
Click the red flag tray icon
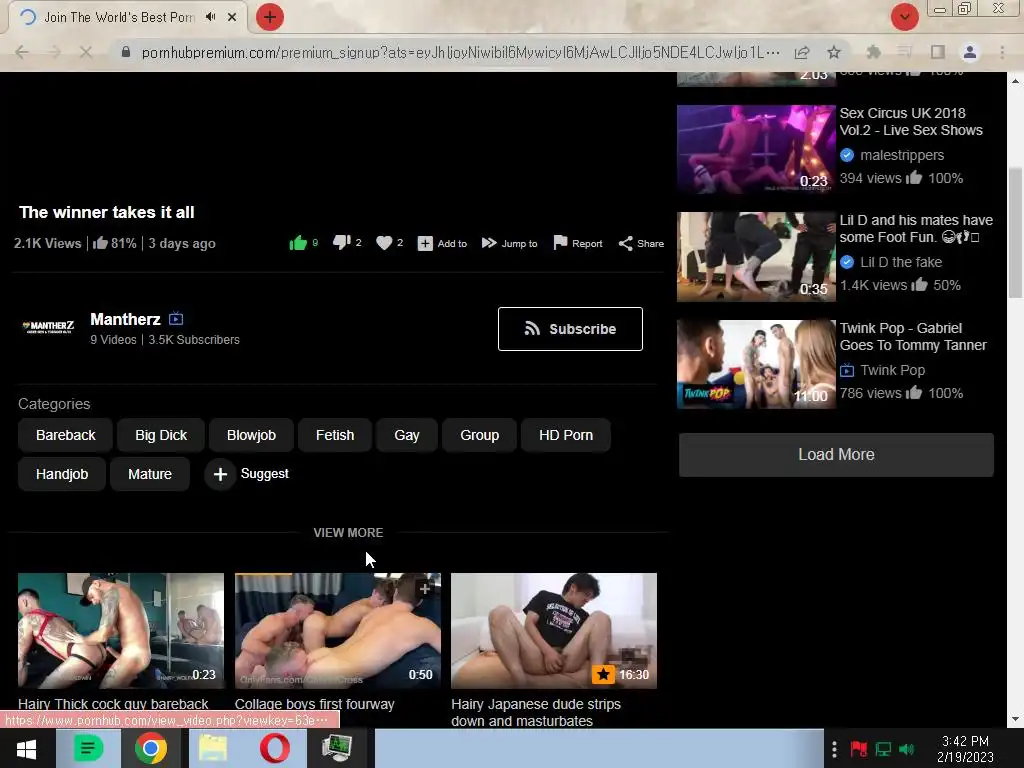pos(859,748)
